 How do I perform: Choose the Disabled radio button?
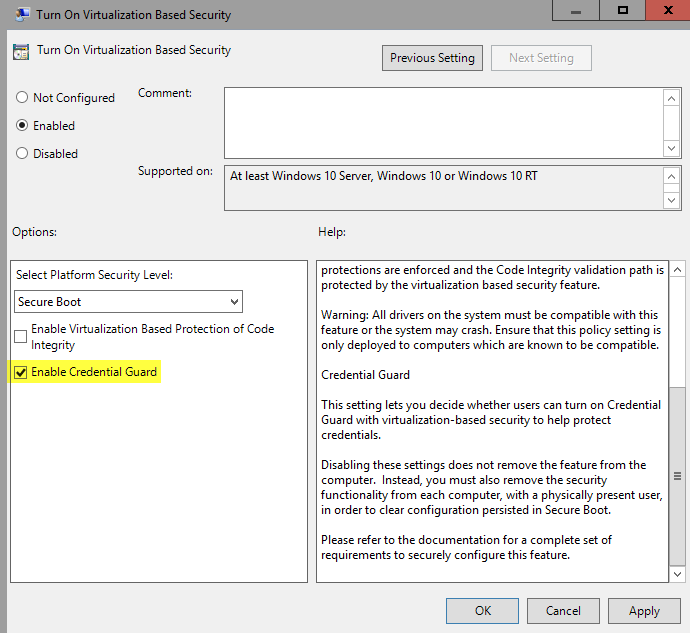[x=22, y=154]
